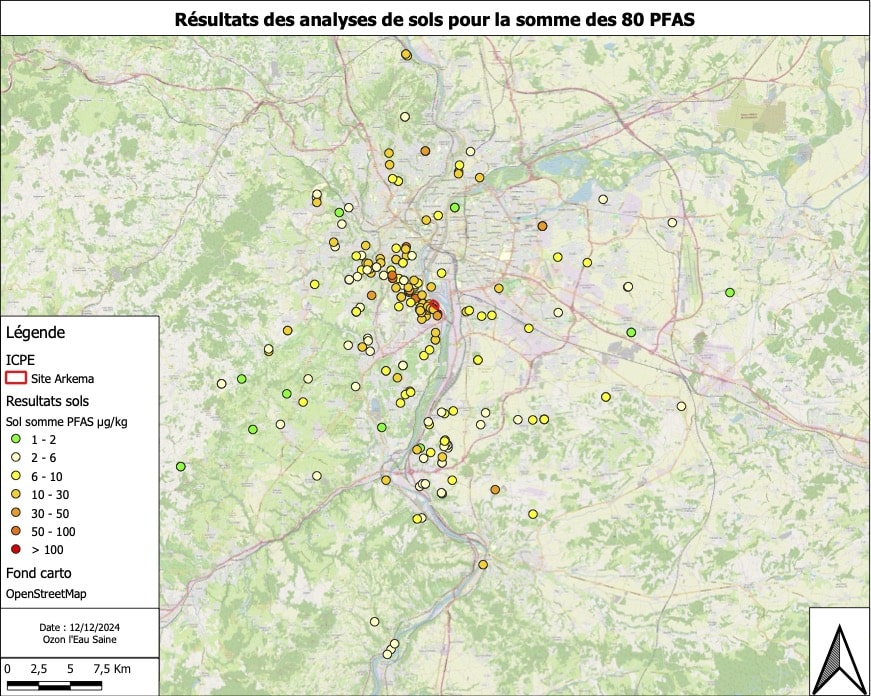Screen dimensions: 871x696
Task: Click the 50 - 100 legend circle
Action: (15, 531)
